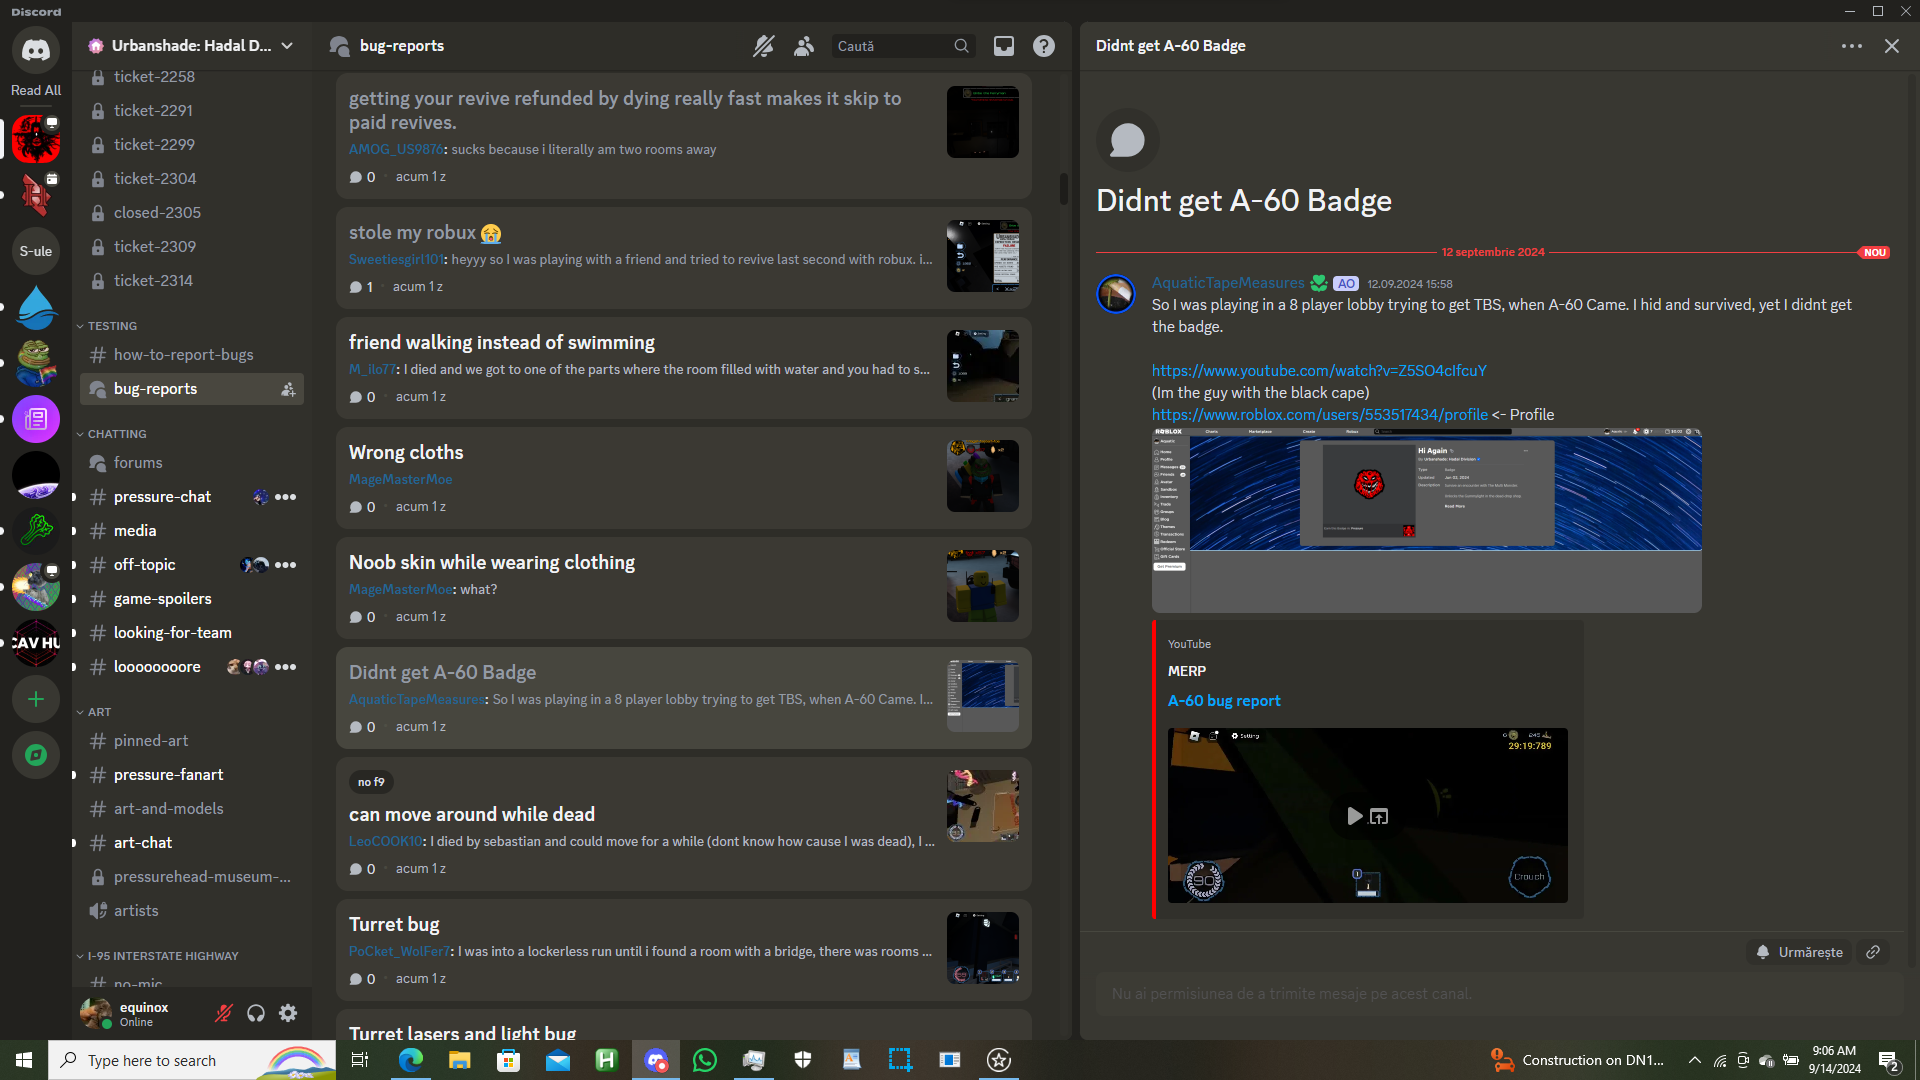Collapse the CHATTING channel category
Screen dimensions: 1920x1080
[116, 434]
